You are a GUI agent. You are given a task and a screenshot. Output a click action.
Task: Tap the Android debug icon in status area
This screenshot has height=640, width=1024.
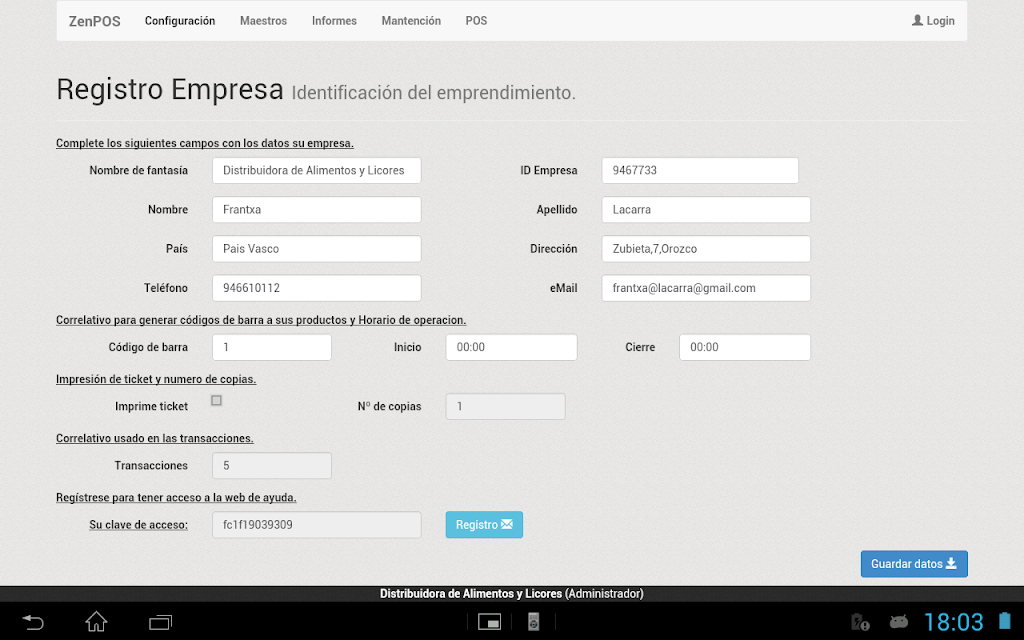tap(899, 621)
